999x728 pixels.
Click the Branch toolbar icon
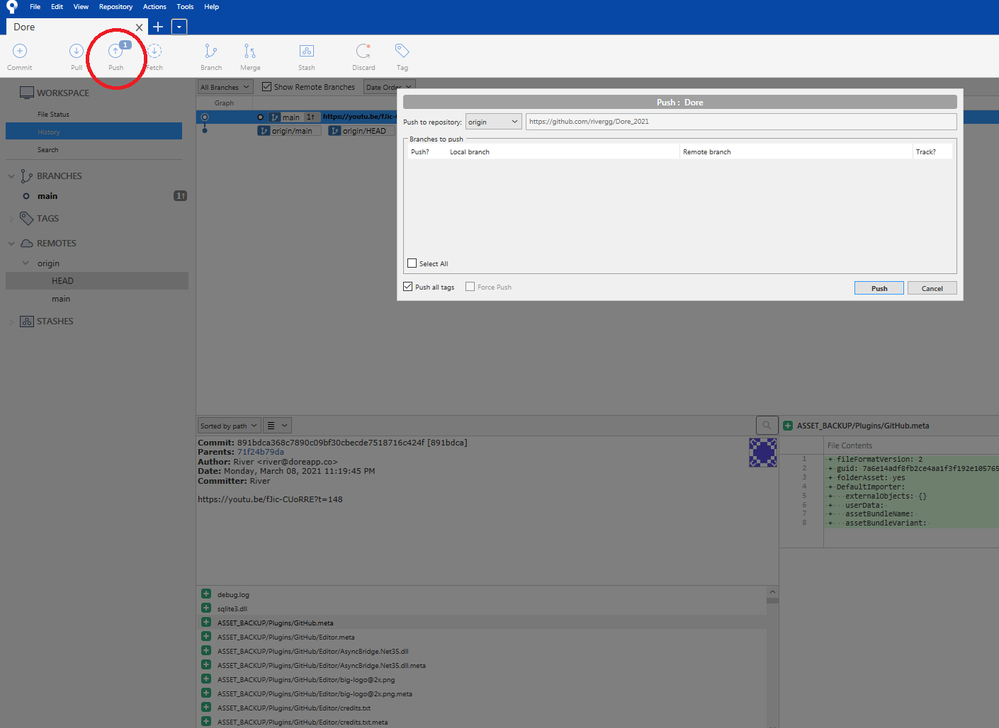click(x=210, y=51)
